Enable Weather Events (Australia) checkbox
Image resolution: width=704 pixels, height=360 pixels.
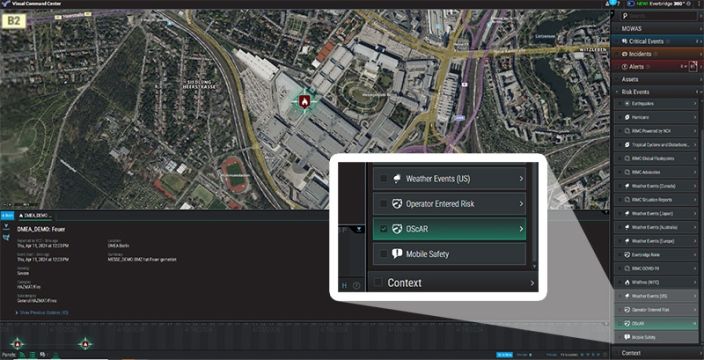(621, 227)
